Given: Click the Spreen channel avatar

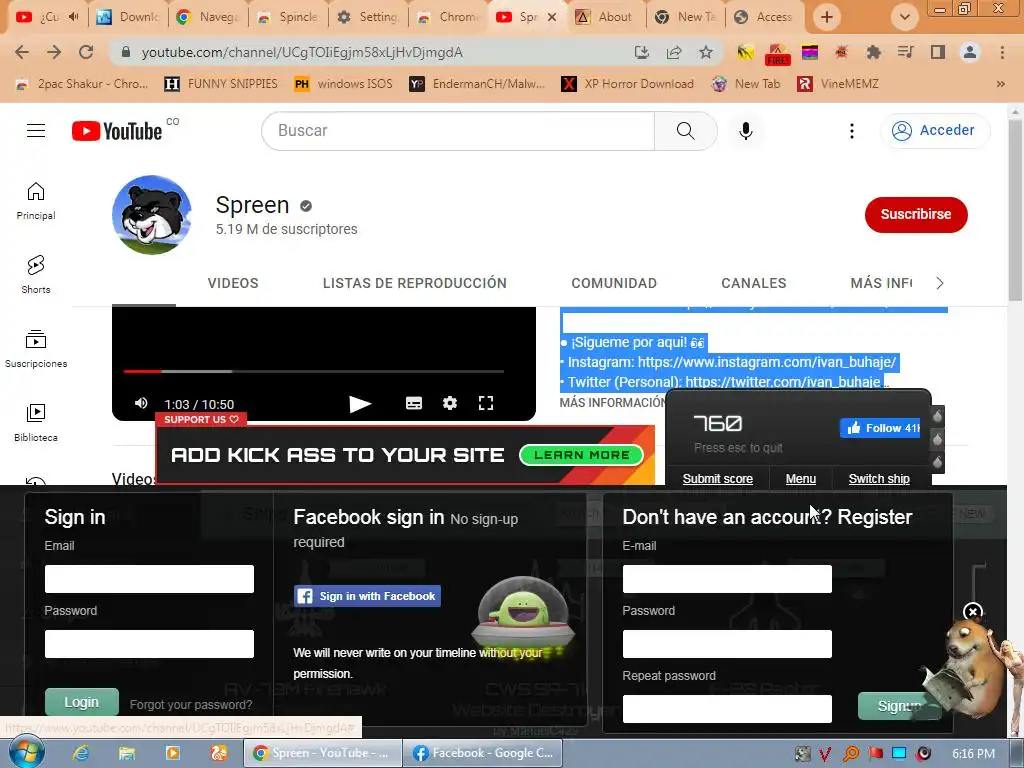Looking at the screenshot, I should coord(152,214).
